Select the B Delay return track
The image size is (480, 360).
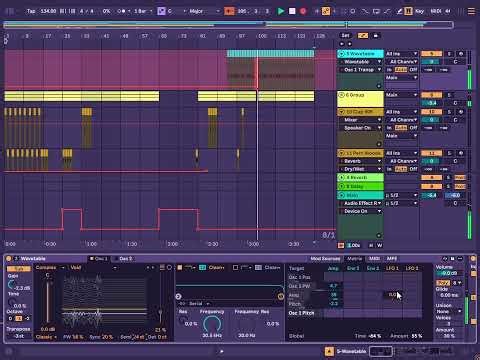(360, 186)
